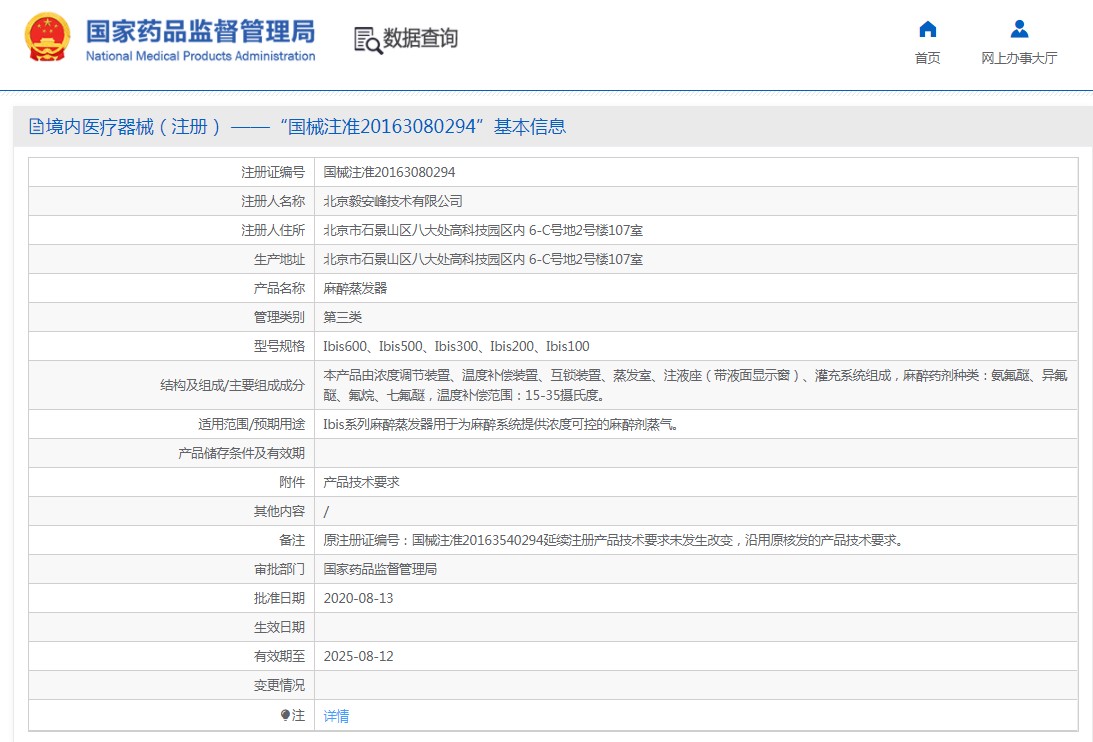1093x742 pixels.
Task: Open the 详情 details link
Action: [337, 716]
